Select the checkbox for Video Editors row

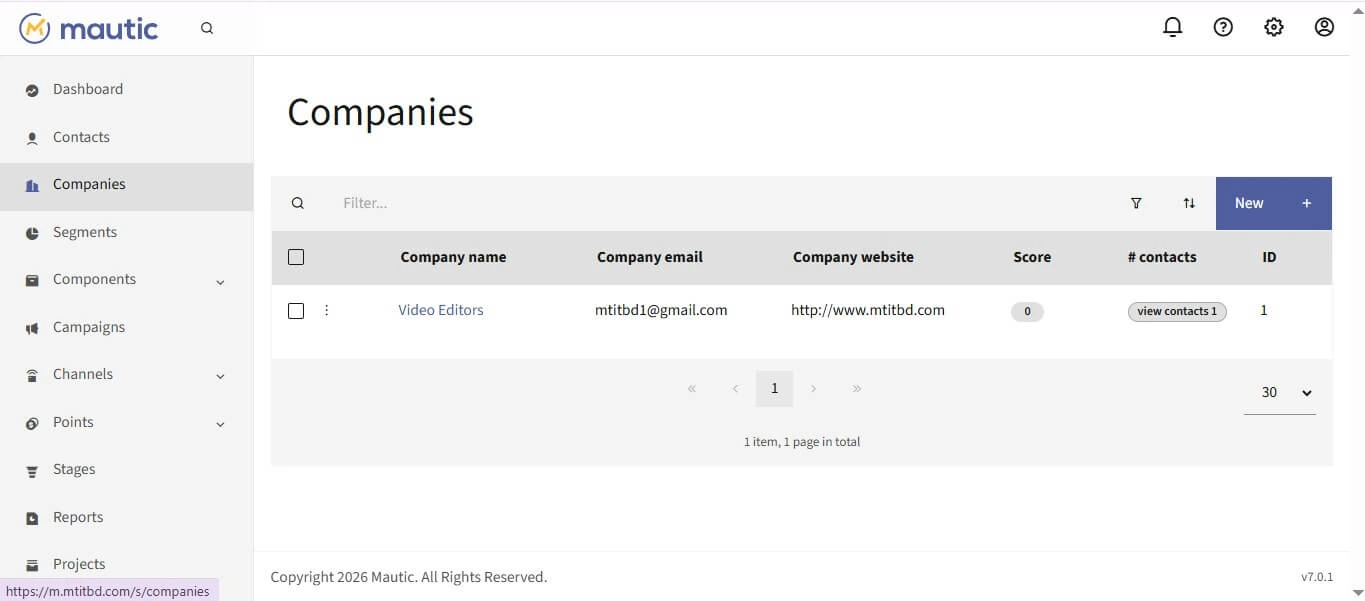click(296, 310)
